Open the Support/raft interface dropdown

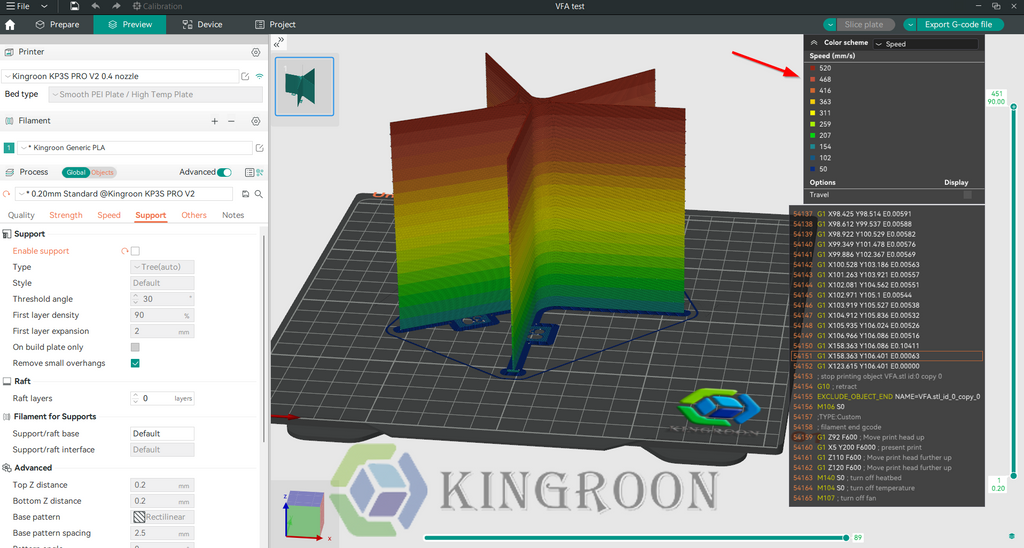pyautogui.click(x=162, y=450)
